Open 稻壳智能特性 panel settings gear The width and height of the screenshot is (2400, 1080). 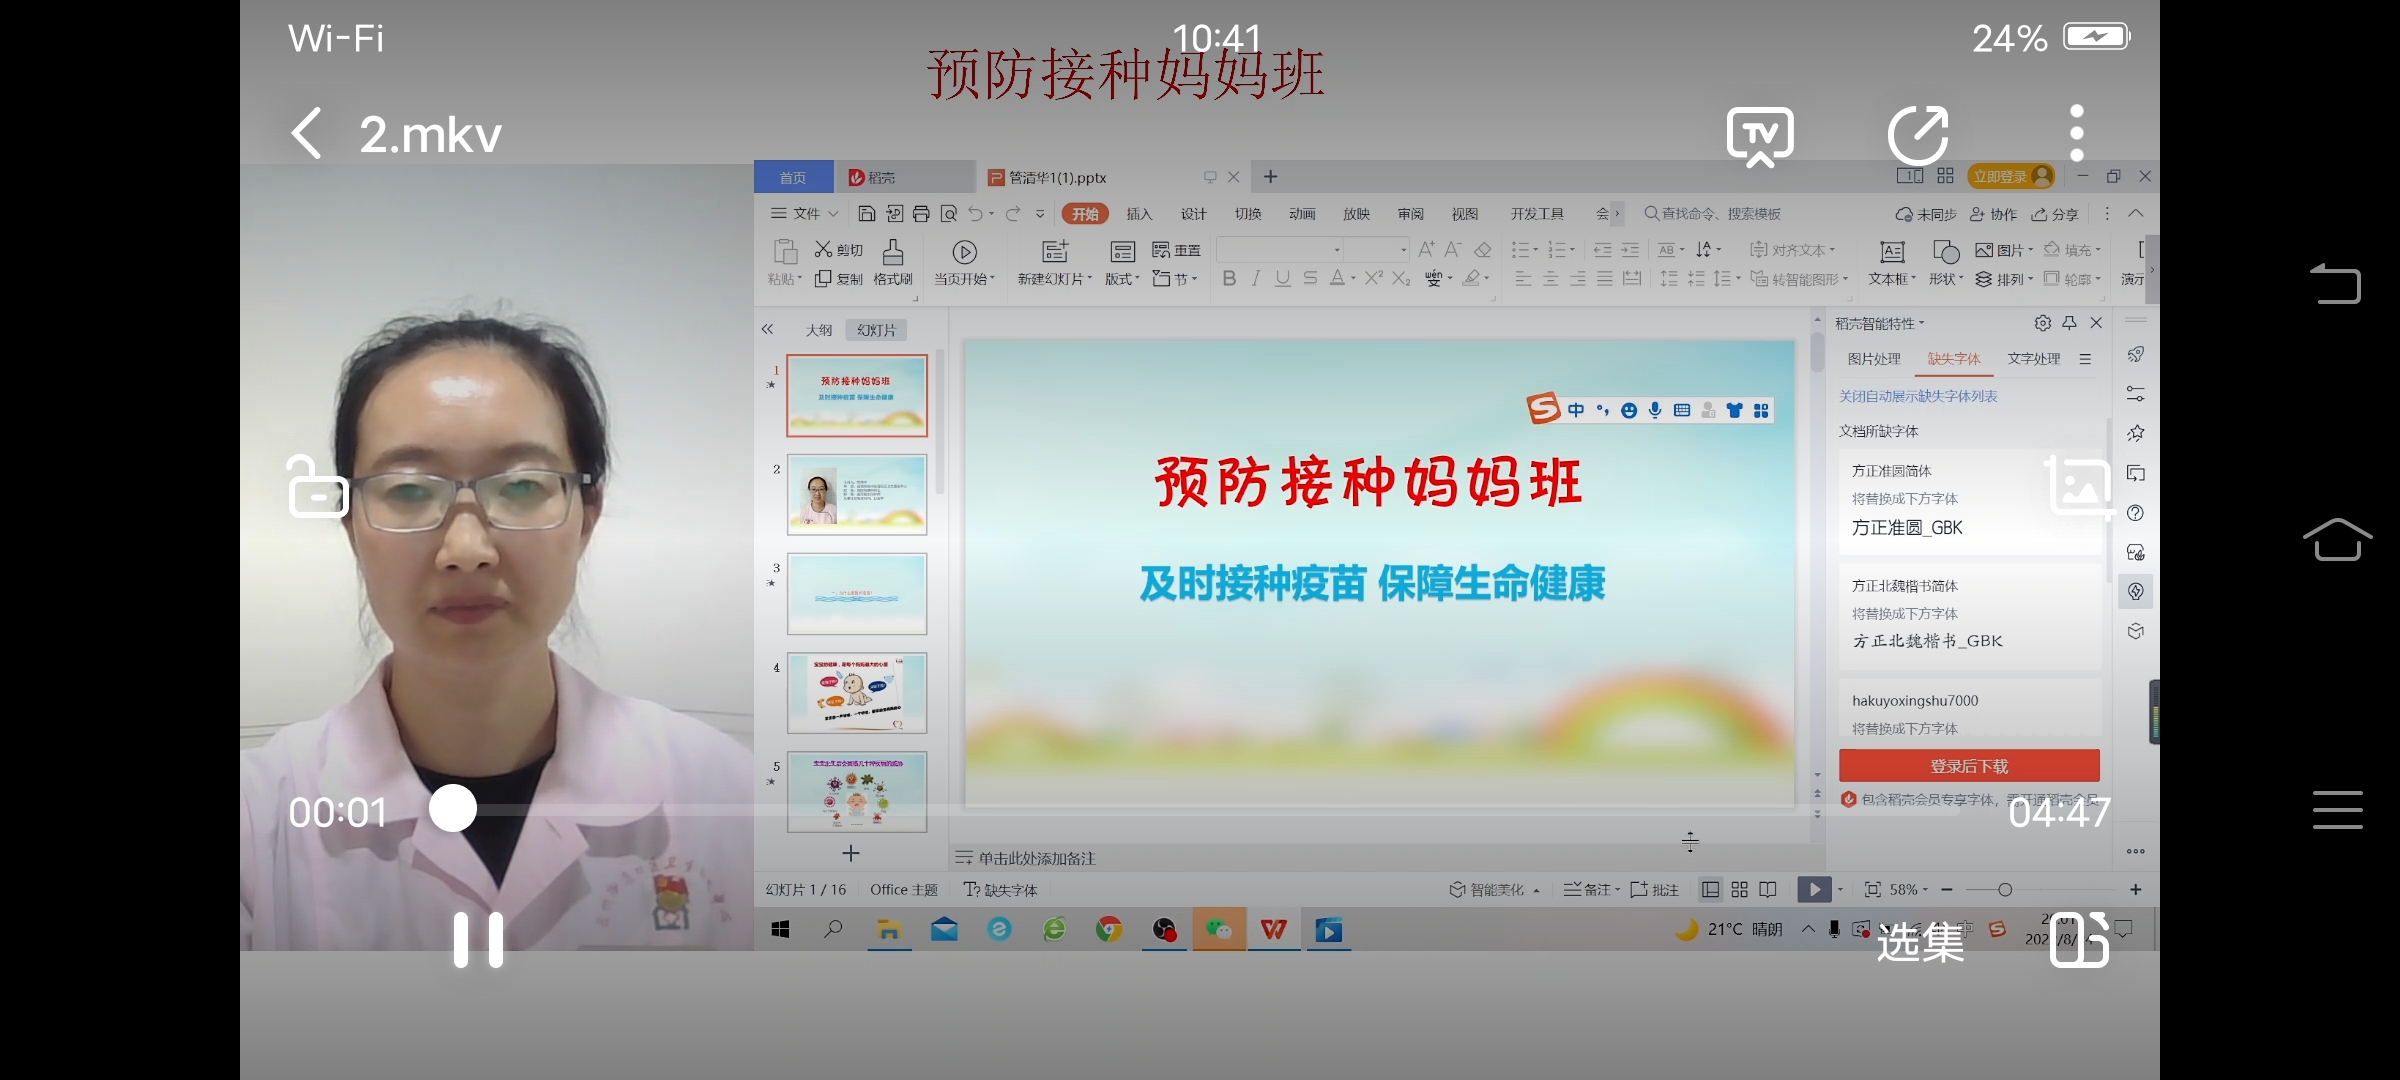tap(2042, 323)
